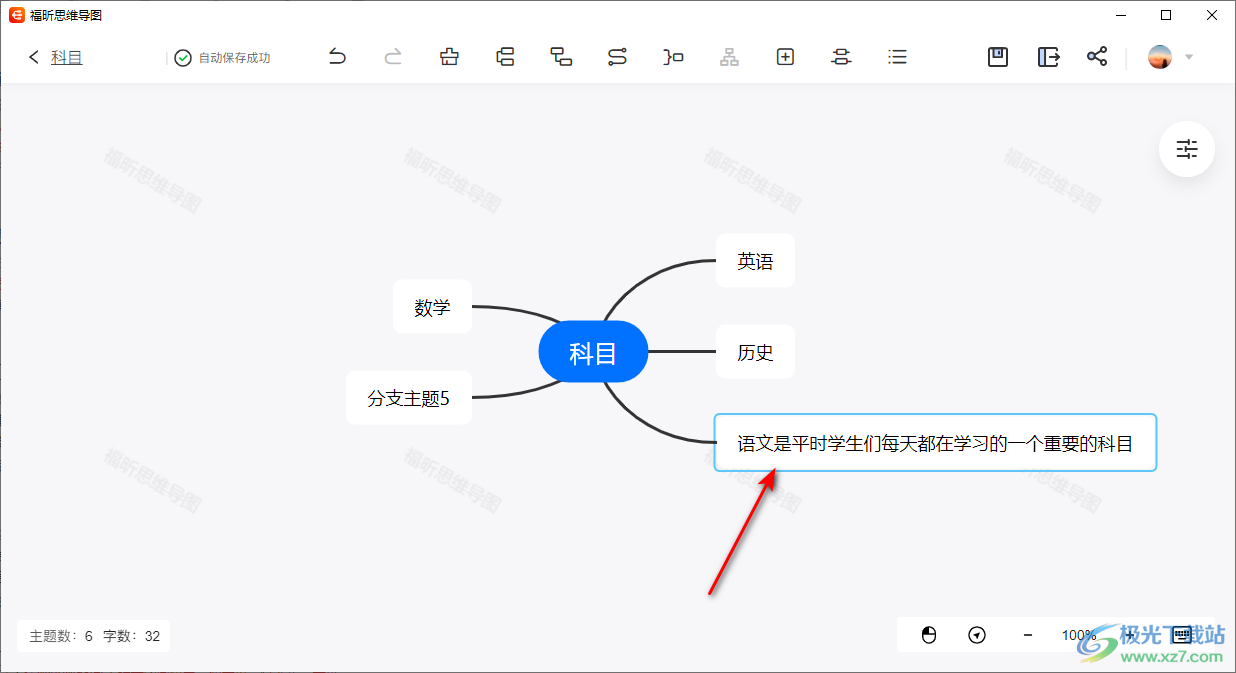Zoom out with the minus button

(1028, 635)
